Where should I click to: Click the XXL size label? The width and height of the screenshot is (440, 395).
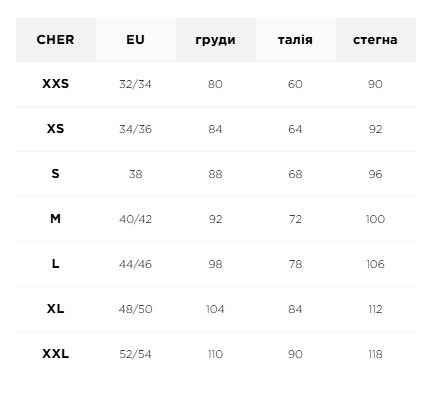(55, 353)
